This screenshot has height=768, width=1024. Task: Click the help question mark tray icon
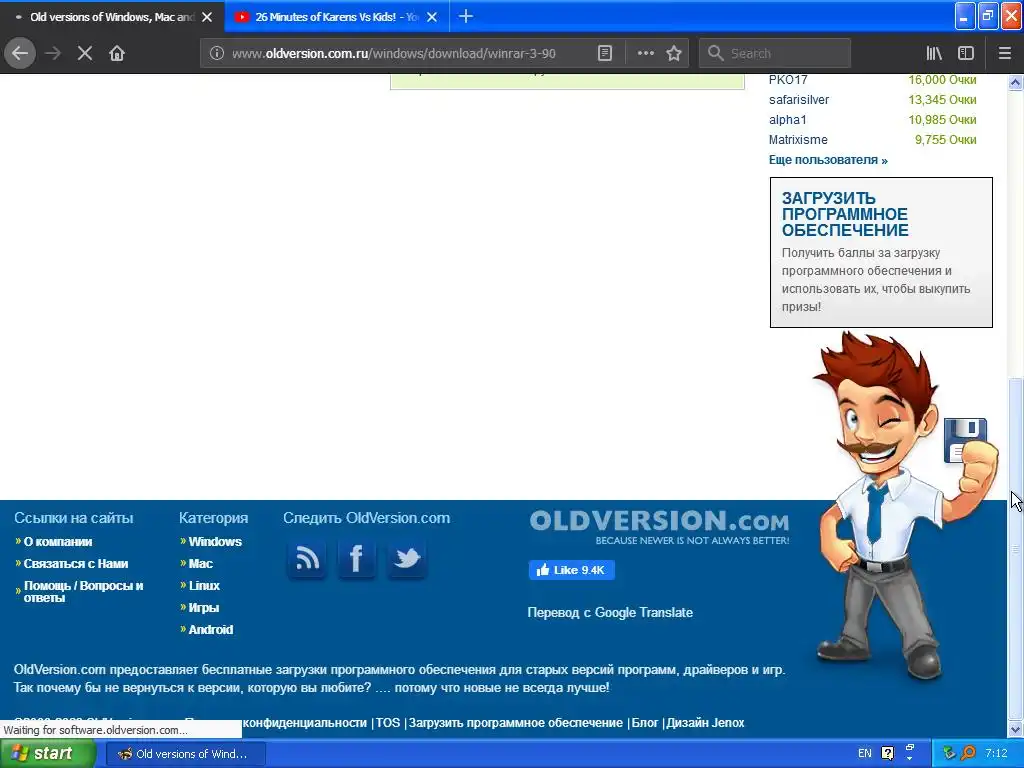pyautogui.click(x=888, y=754)
